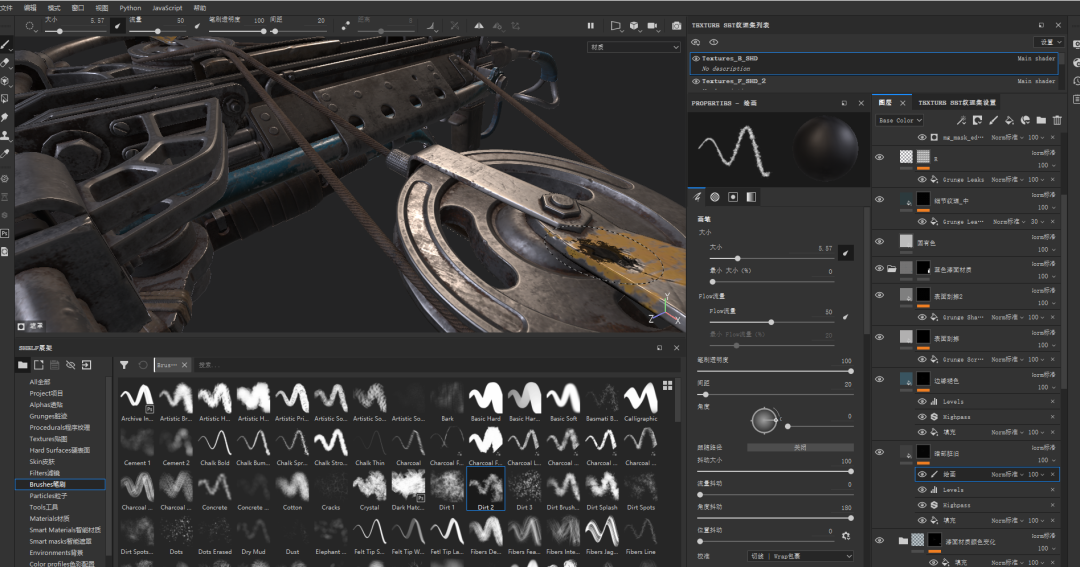The height and width of the screenshot is (567, 1080).
Task: Select the Clone stamp tool in left toolbar
Action: click(x=6, y=135)
